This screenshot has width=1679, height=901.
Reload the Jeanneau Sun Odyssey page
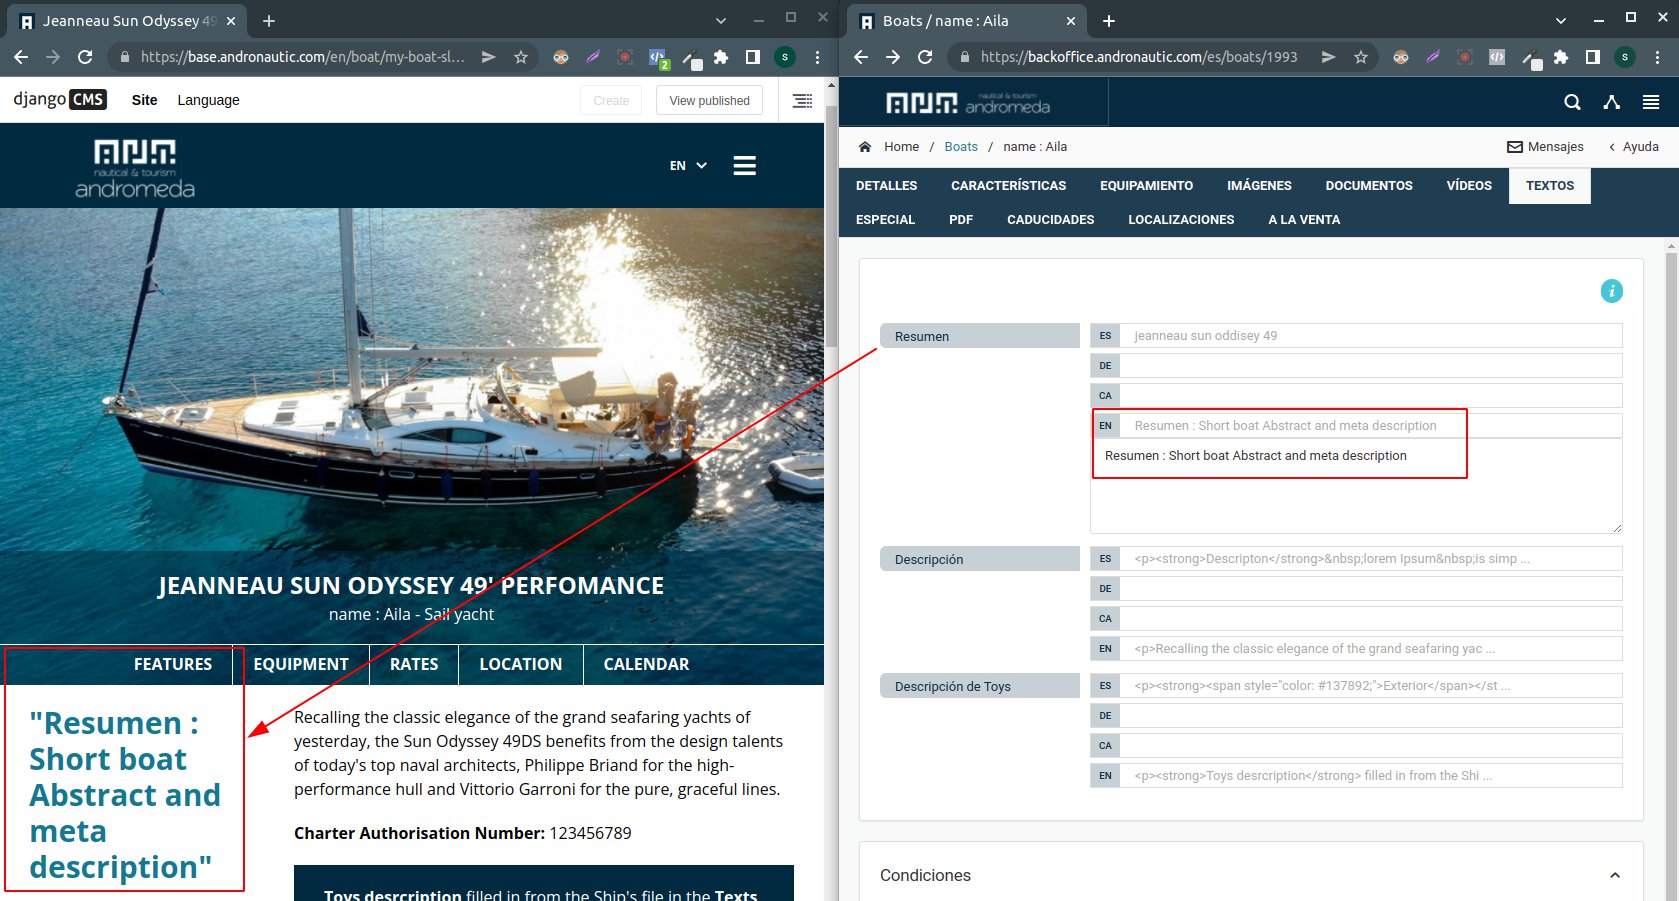tap(85, 57)
